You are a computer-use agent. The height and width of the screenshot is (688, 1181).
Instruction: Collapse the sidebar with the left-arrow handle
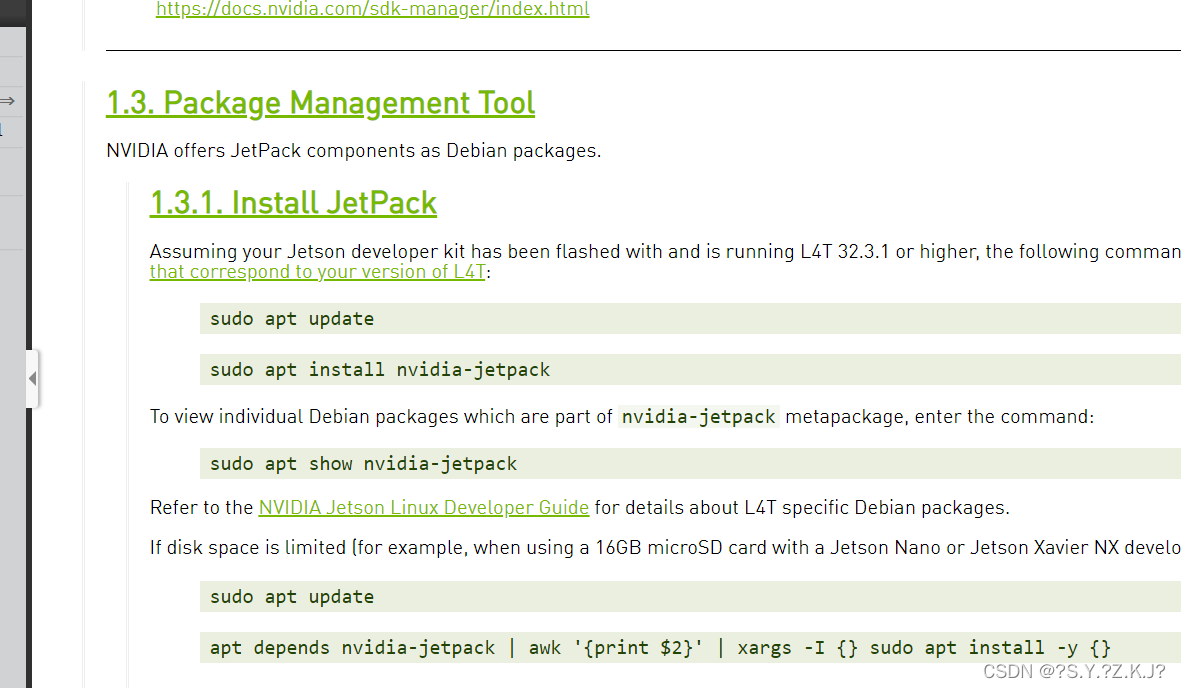point(32,378)
